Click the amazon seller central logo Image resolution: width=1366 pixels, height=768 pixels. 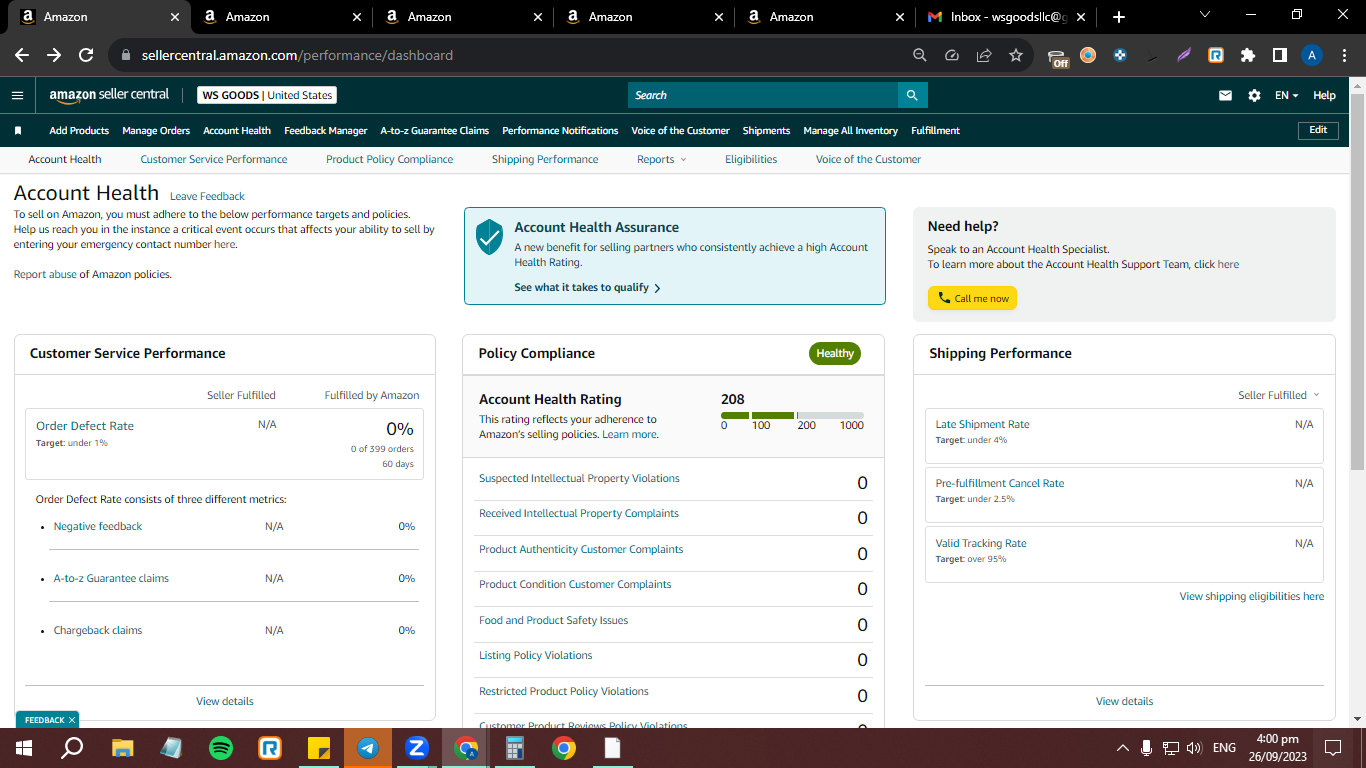(110, 95)
